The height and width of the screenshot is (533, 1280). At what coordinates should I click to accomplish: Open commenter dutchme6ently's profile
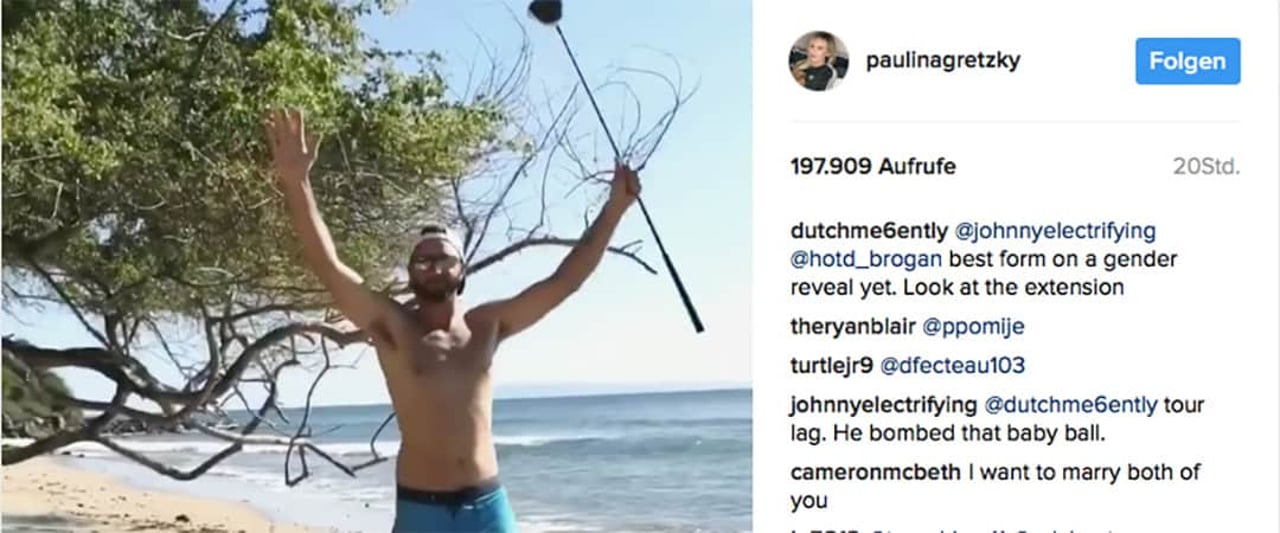pyautogui.click(x=869, y=231)
